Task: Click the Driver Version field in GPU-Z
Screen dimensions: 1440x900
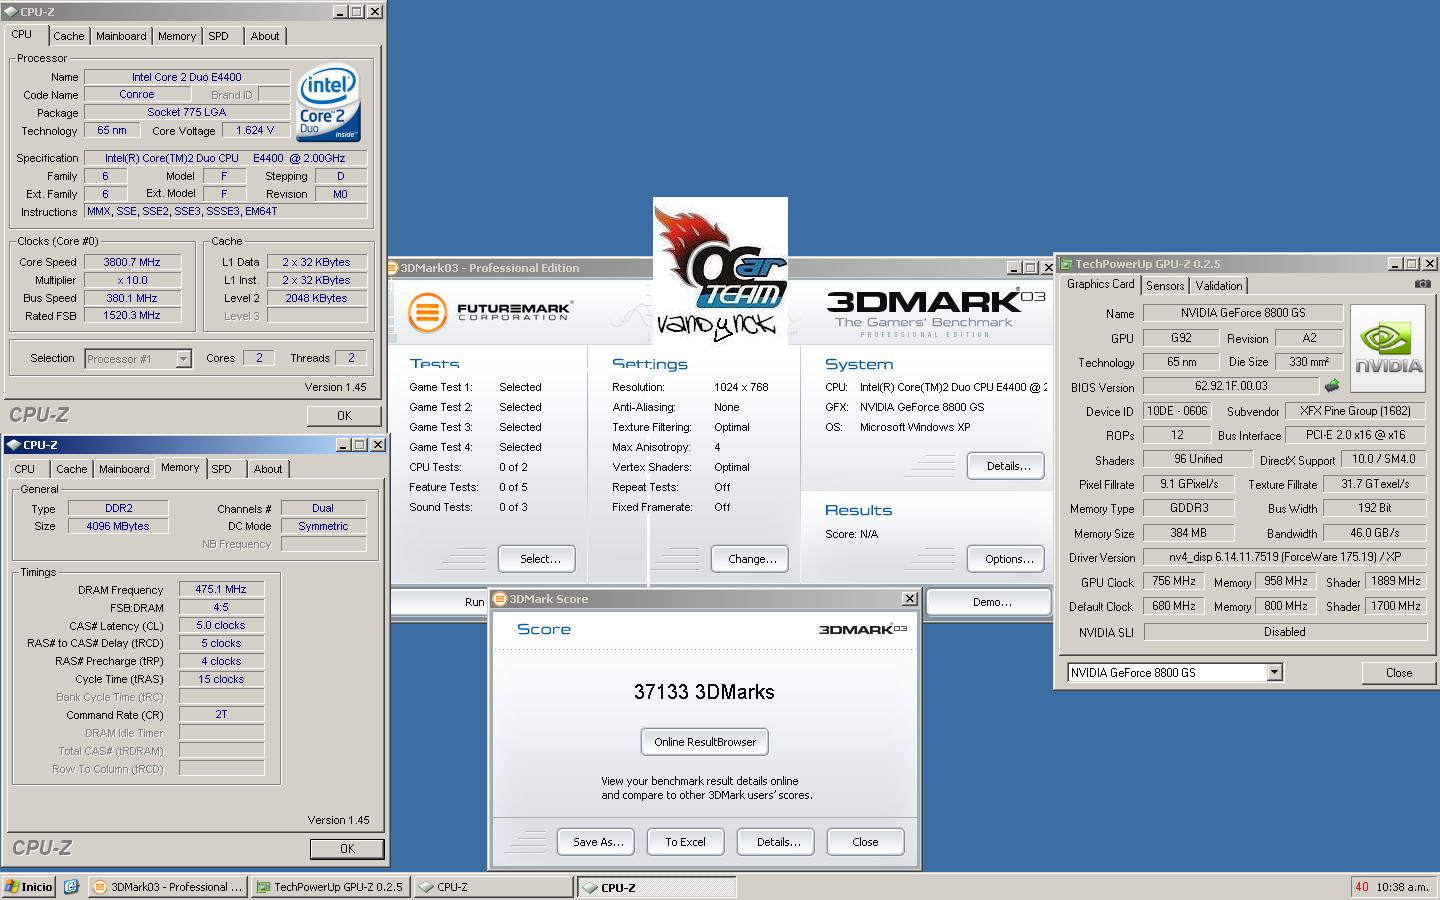Action: pyautogui.click(x=1284, y=557)
